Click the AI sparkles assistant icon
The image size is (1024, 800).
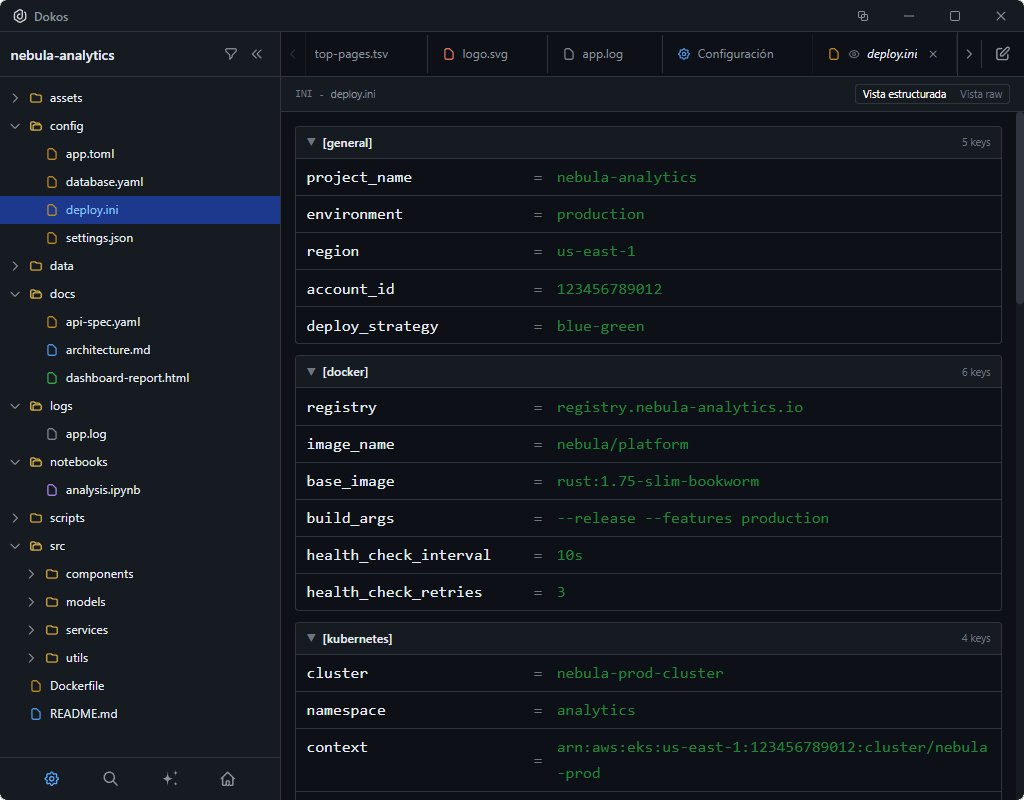[x=169, y=778]
